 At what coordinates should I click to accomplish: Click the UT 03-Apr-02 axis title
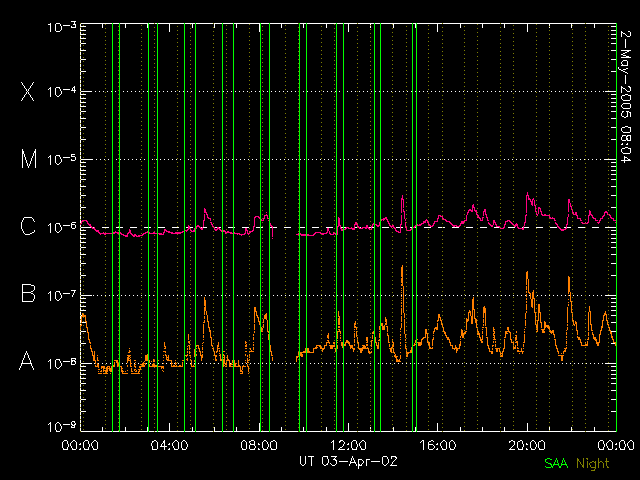348,462
